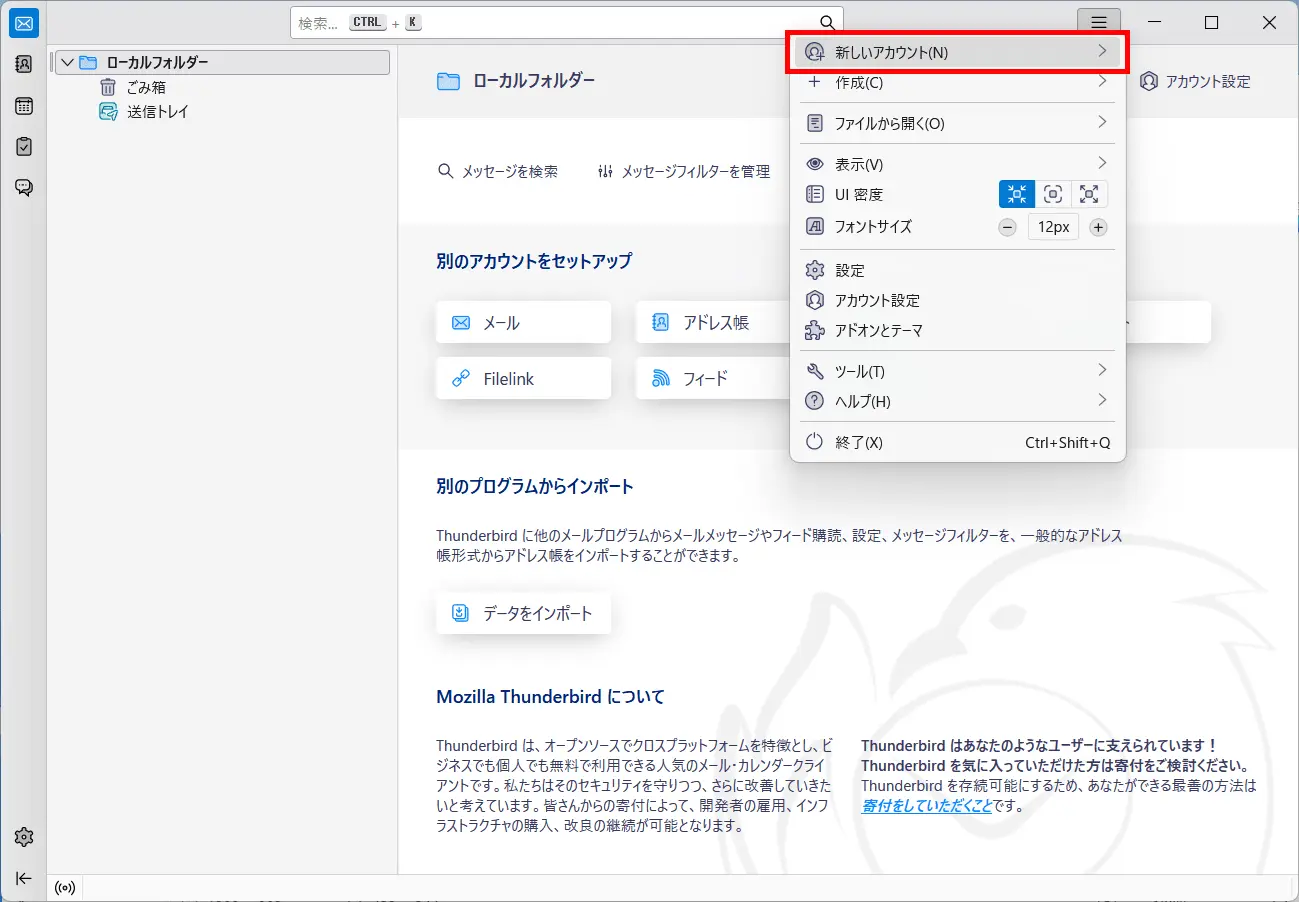Select relaxed UI density option
Viewport: 1300px width, 902px height.
(x=1089, y=194)
